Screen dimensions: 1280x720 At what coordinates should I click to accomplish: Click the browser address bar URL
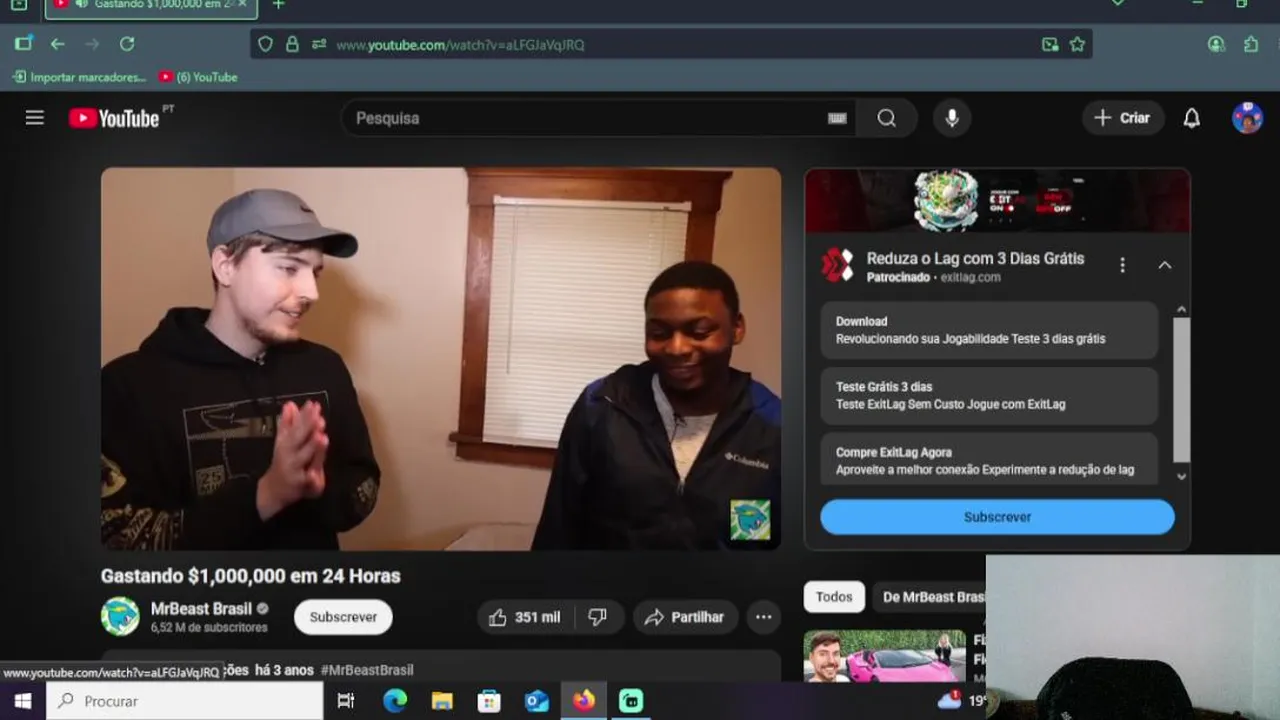[460, 45]
